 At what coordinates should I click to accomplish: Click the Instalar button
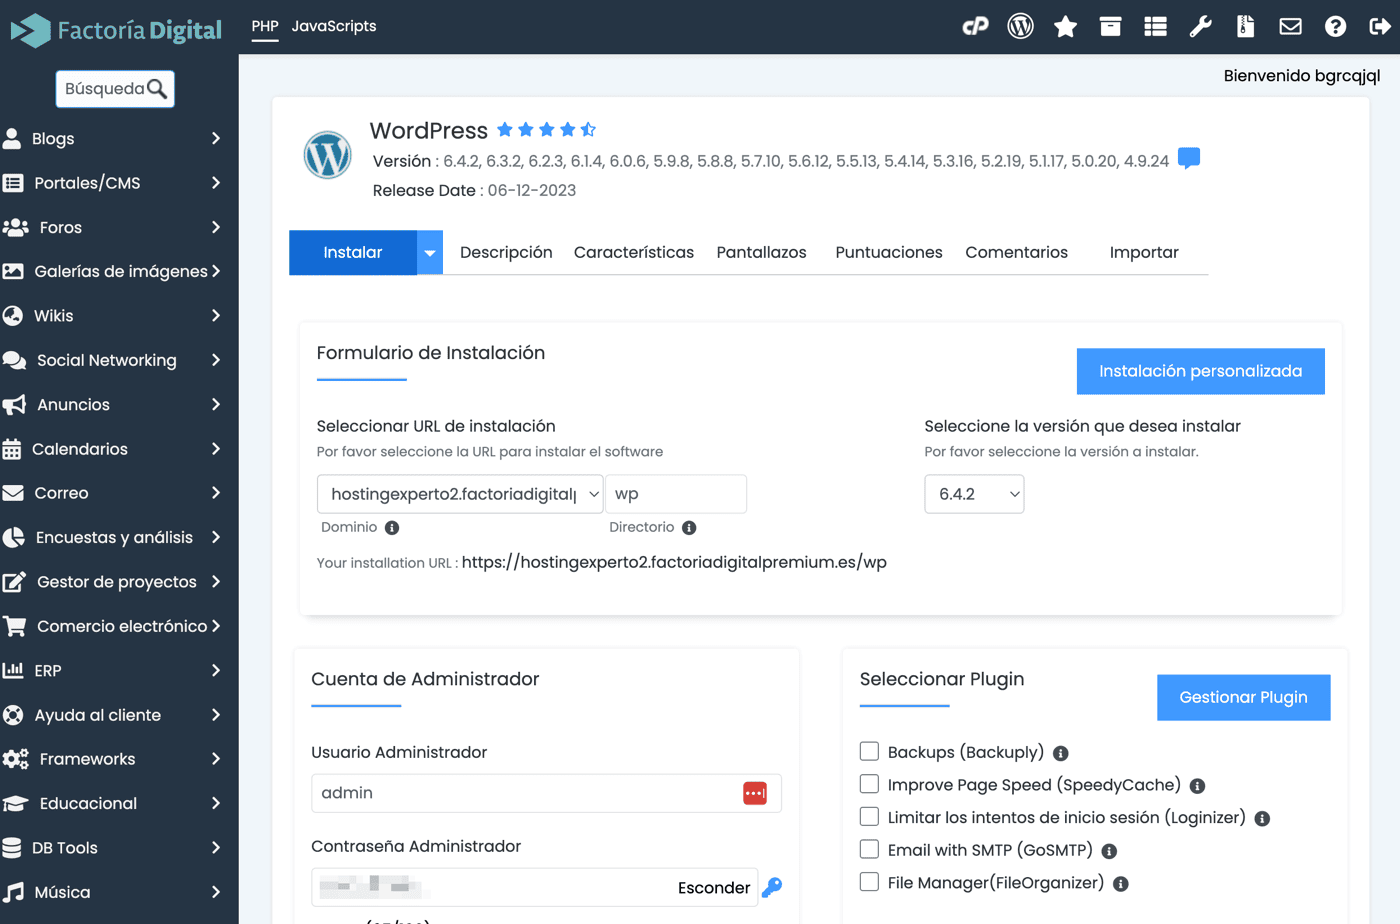click(x=353, y=253)
